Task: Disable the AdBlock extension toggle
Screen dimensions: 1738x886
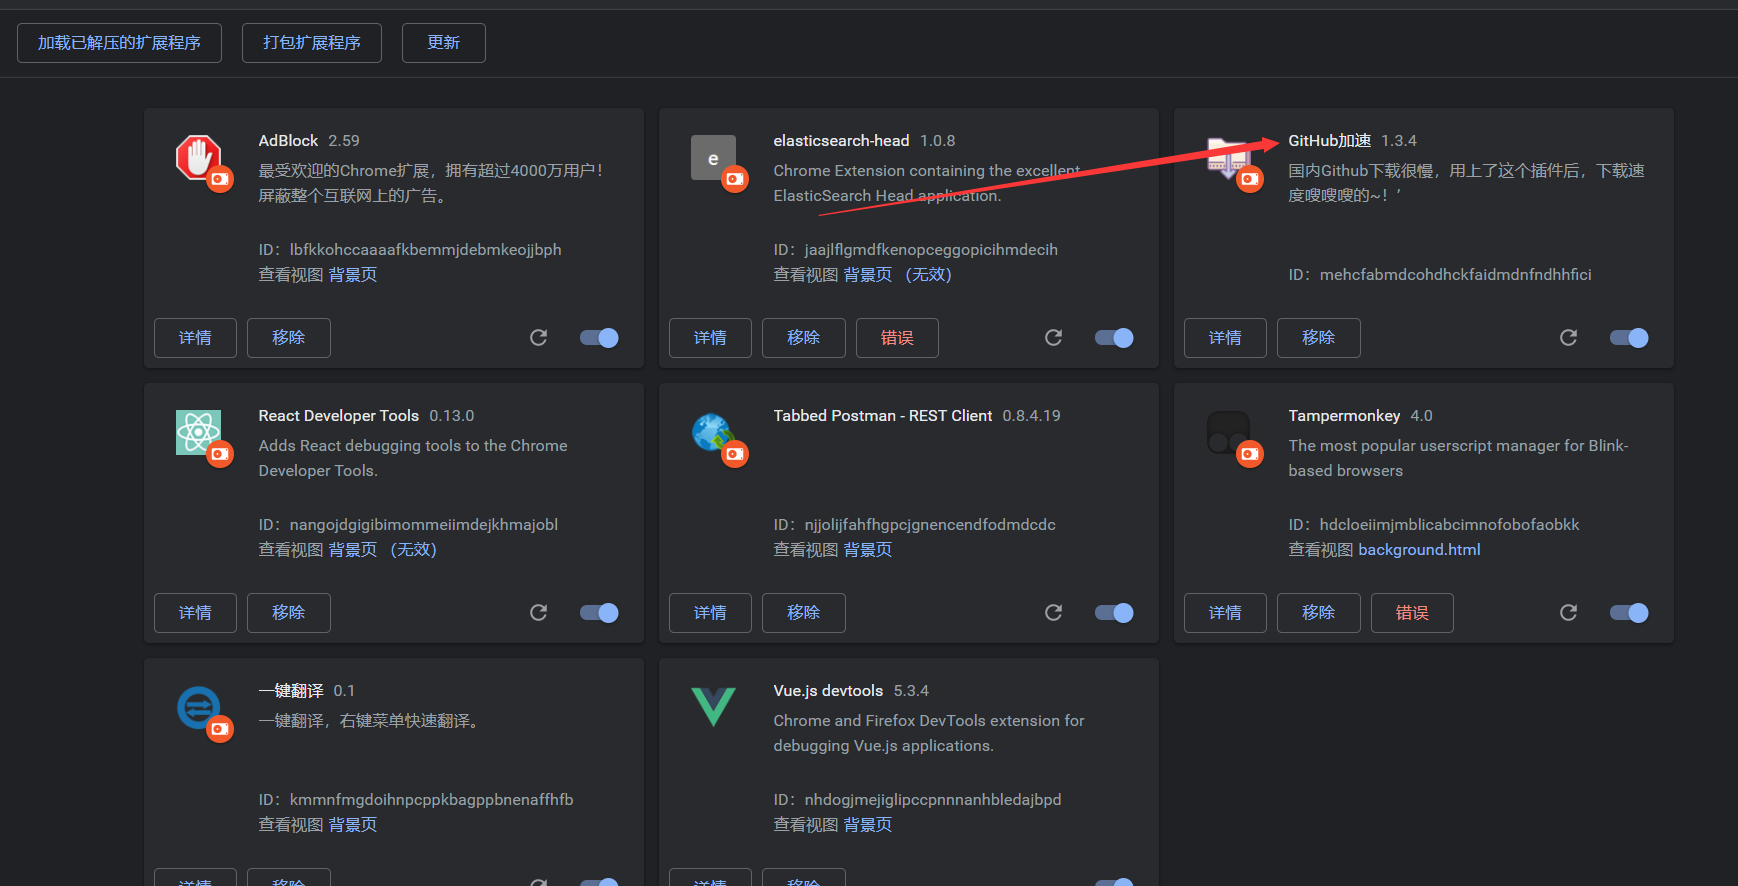Action: click(599, 338)
